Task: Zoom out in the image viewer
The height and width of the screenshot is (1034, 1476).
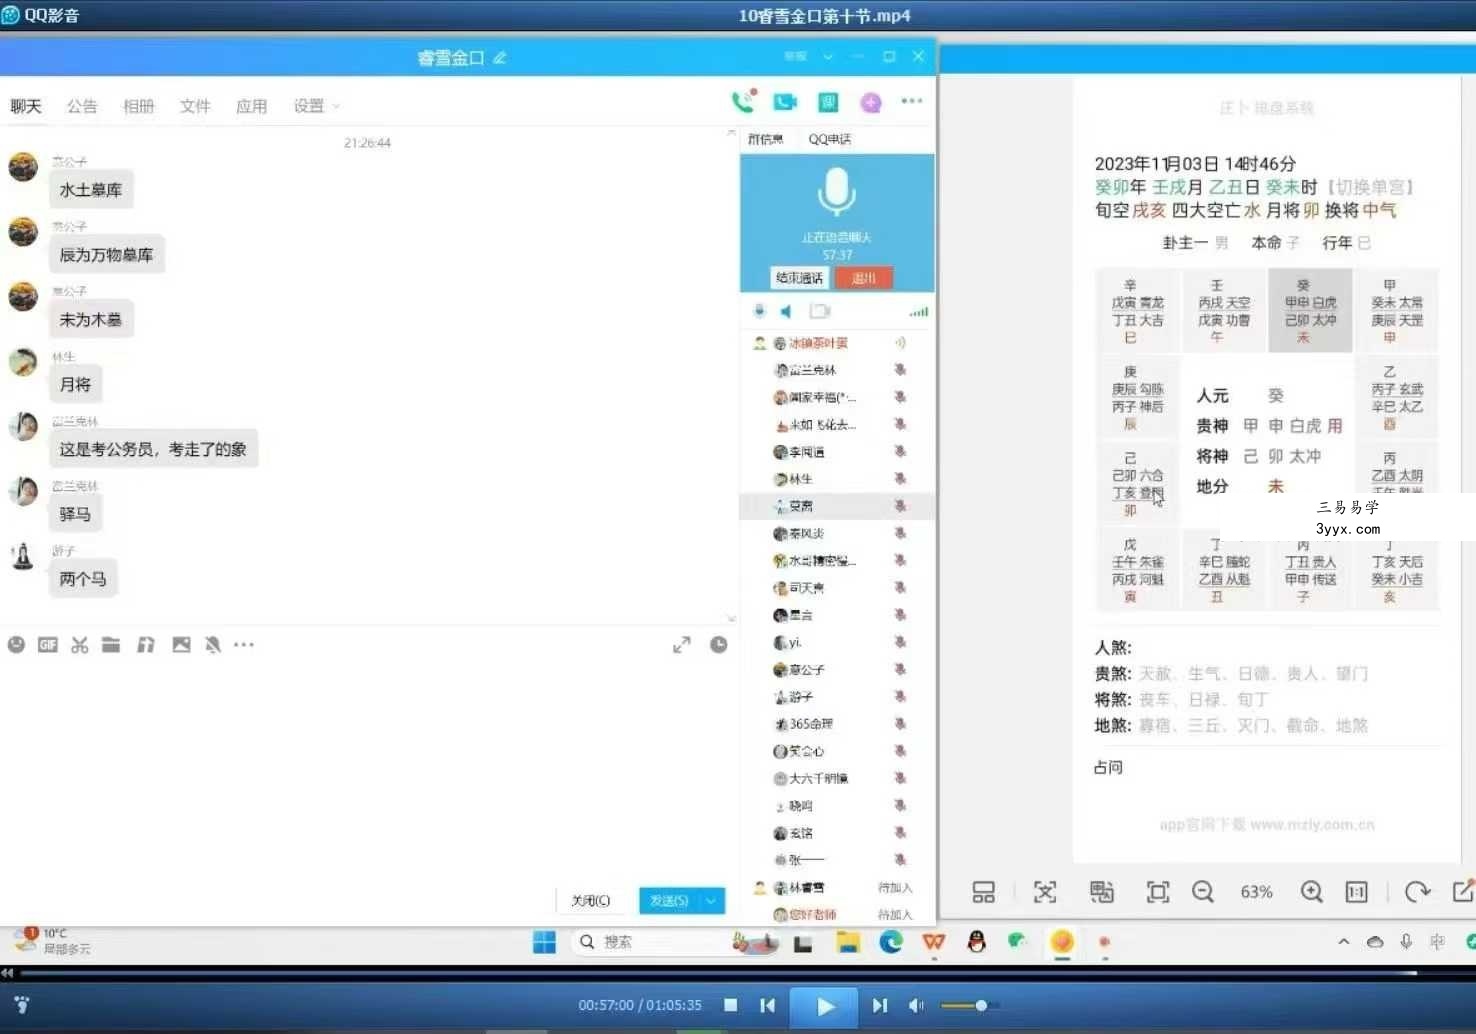Action: [x=1203, y=892]
